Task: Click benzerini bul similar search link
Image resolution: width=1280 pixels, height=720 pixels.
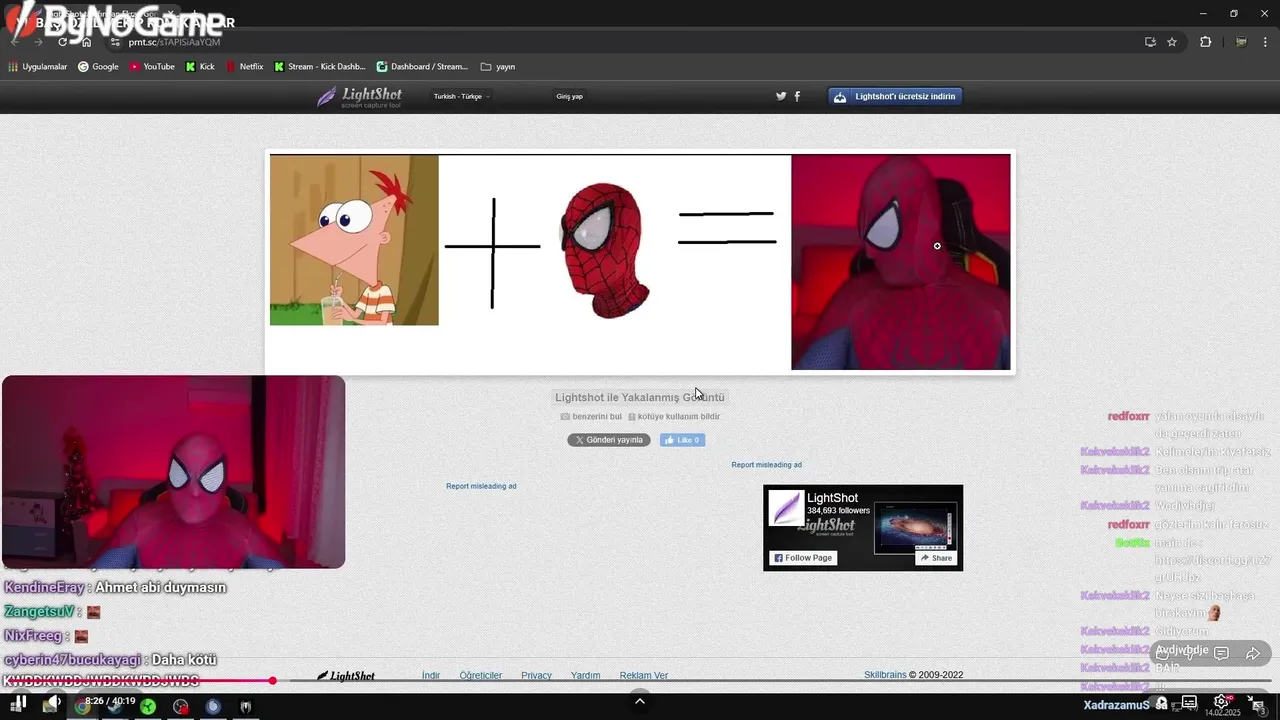Action: [591, 417]
